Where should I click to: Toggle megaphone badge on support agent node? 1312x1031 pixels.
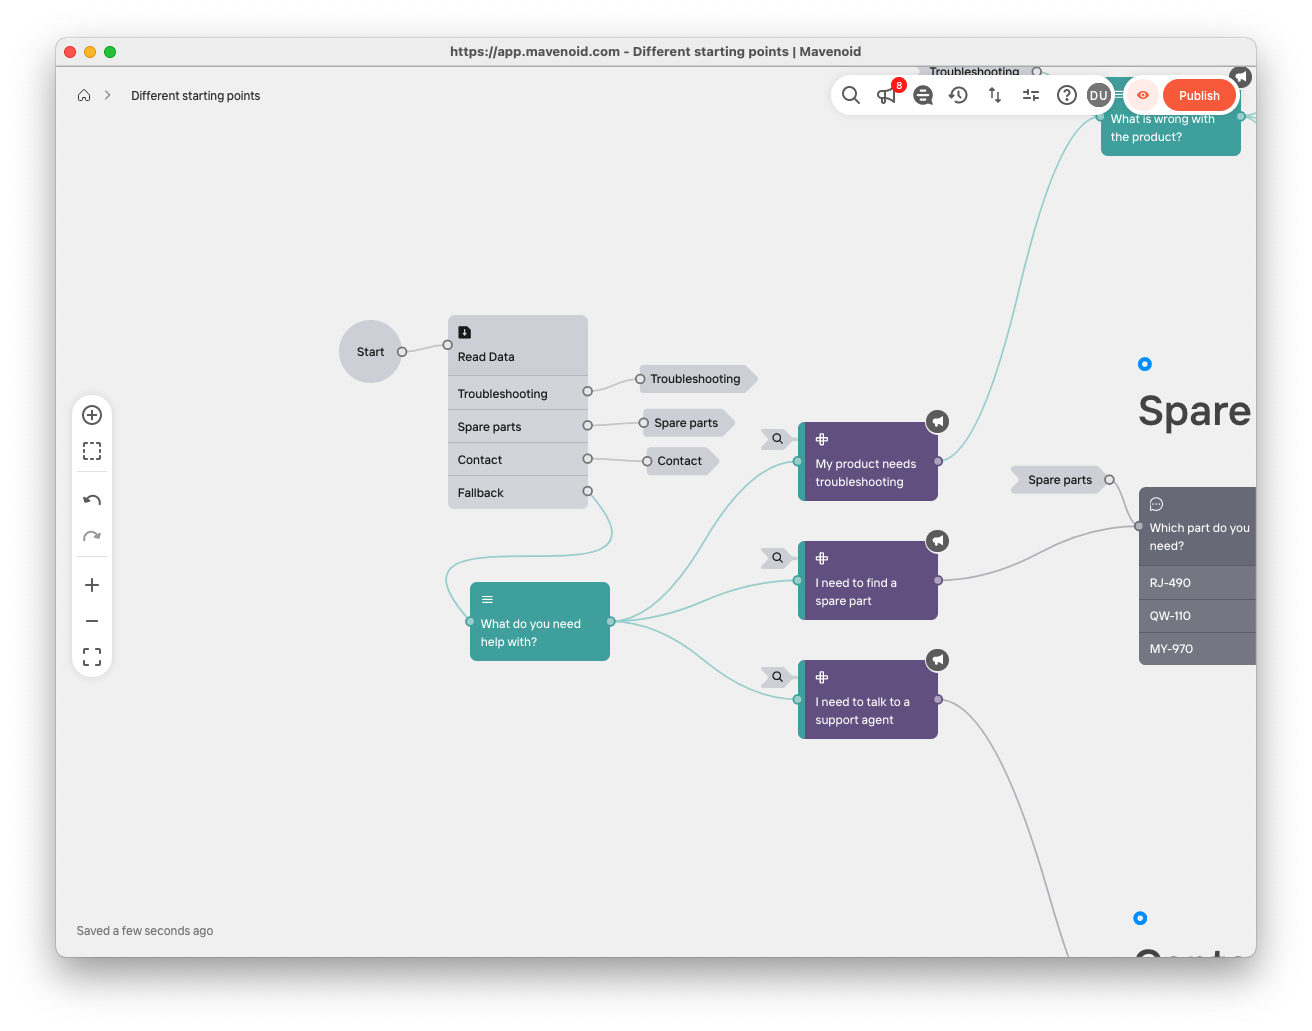coord(937,660)
